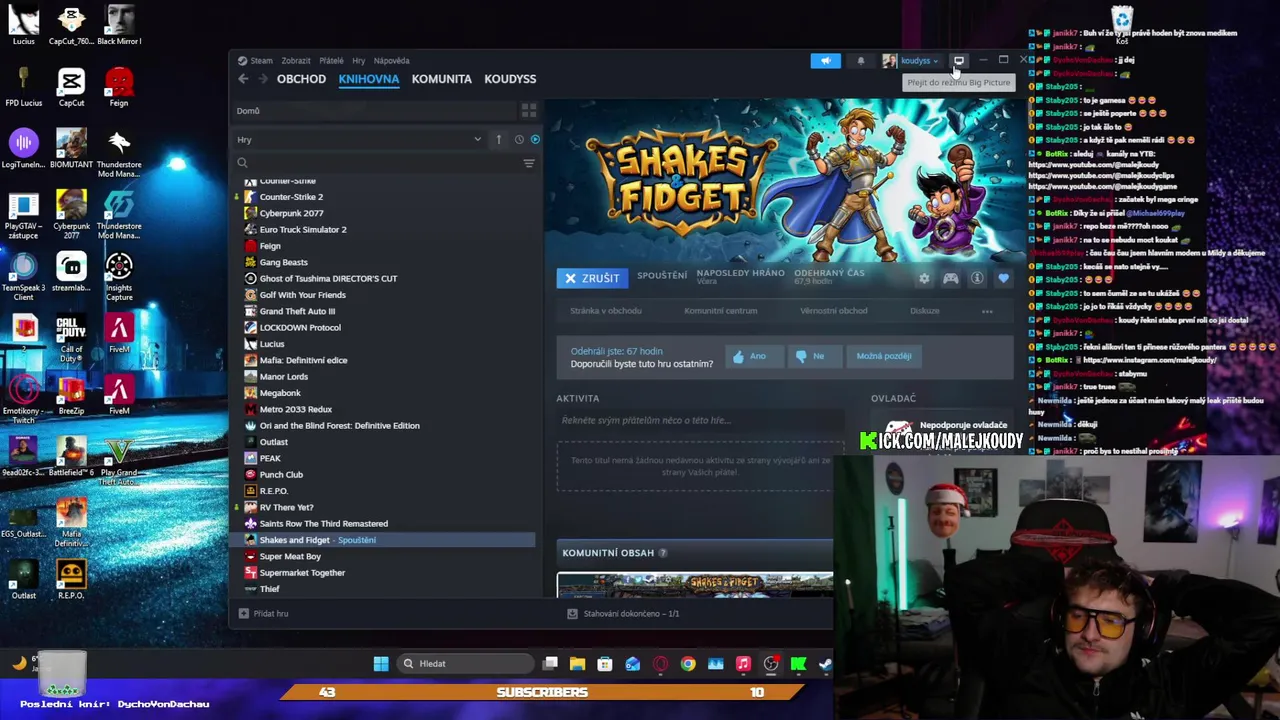Click the library search magnifier

[242, 163]
